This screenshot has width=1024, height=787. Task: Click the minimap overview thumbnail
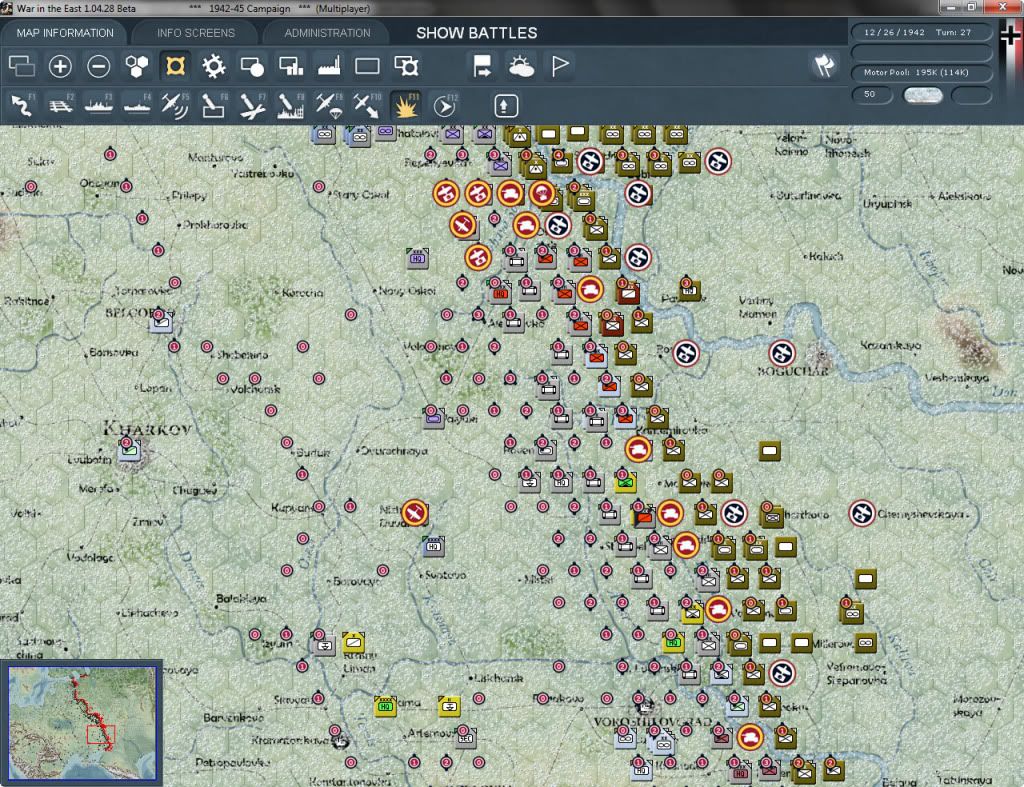(x=82, y=723)
